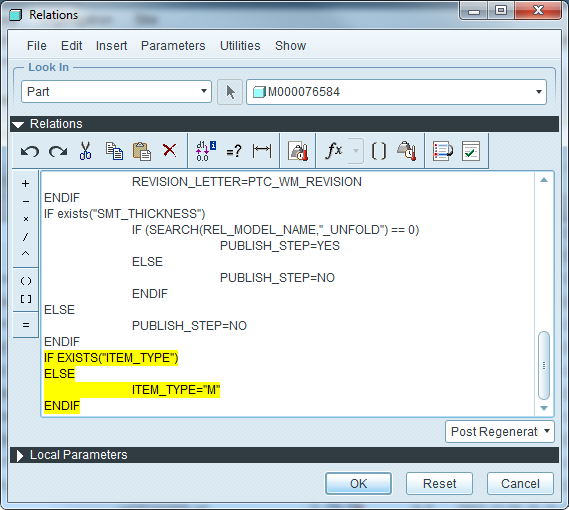The height and width of the screenshot is (510, 569).
Task: Click the verify relations checkmark icon
Action: coord(471,151)
